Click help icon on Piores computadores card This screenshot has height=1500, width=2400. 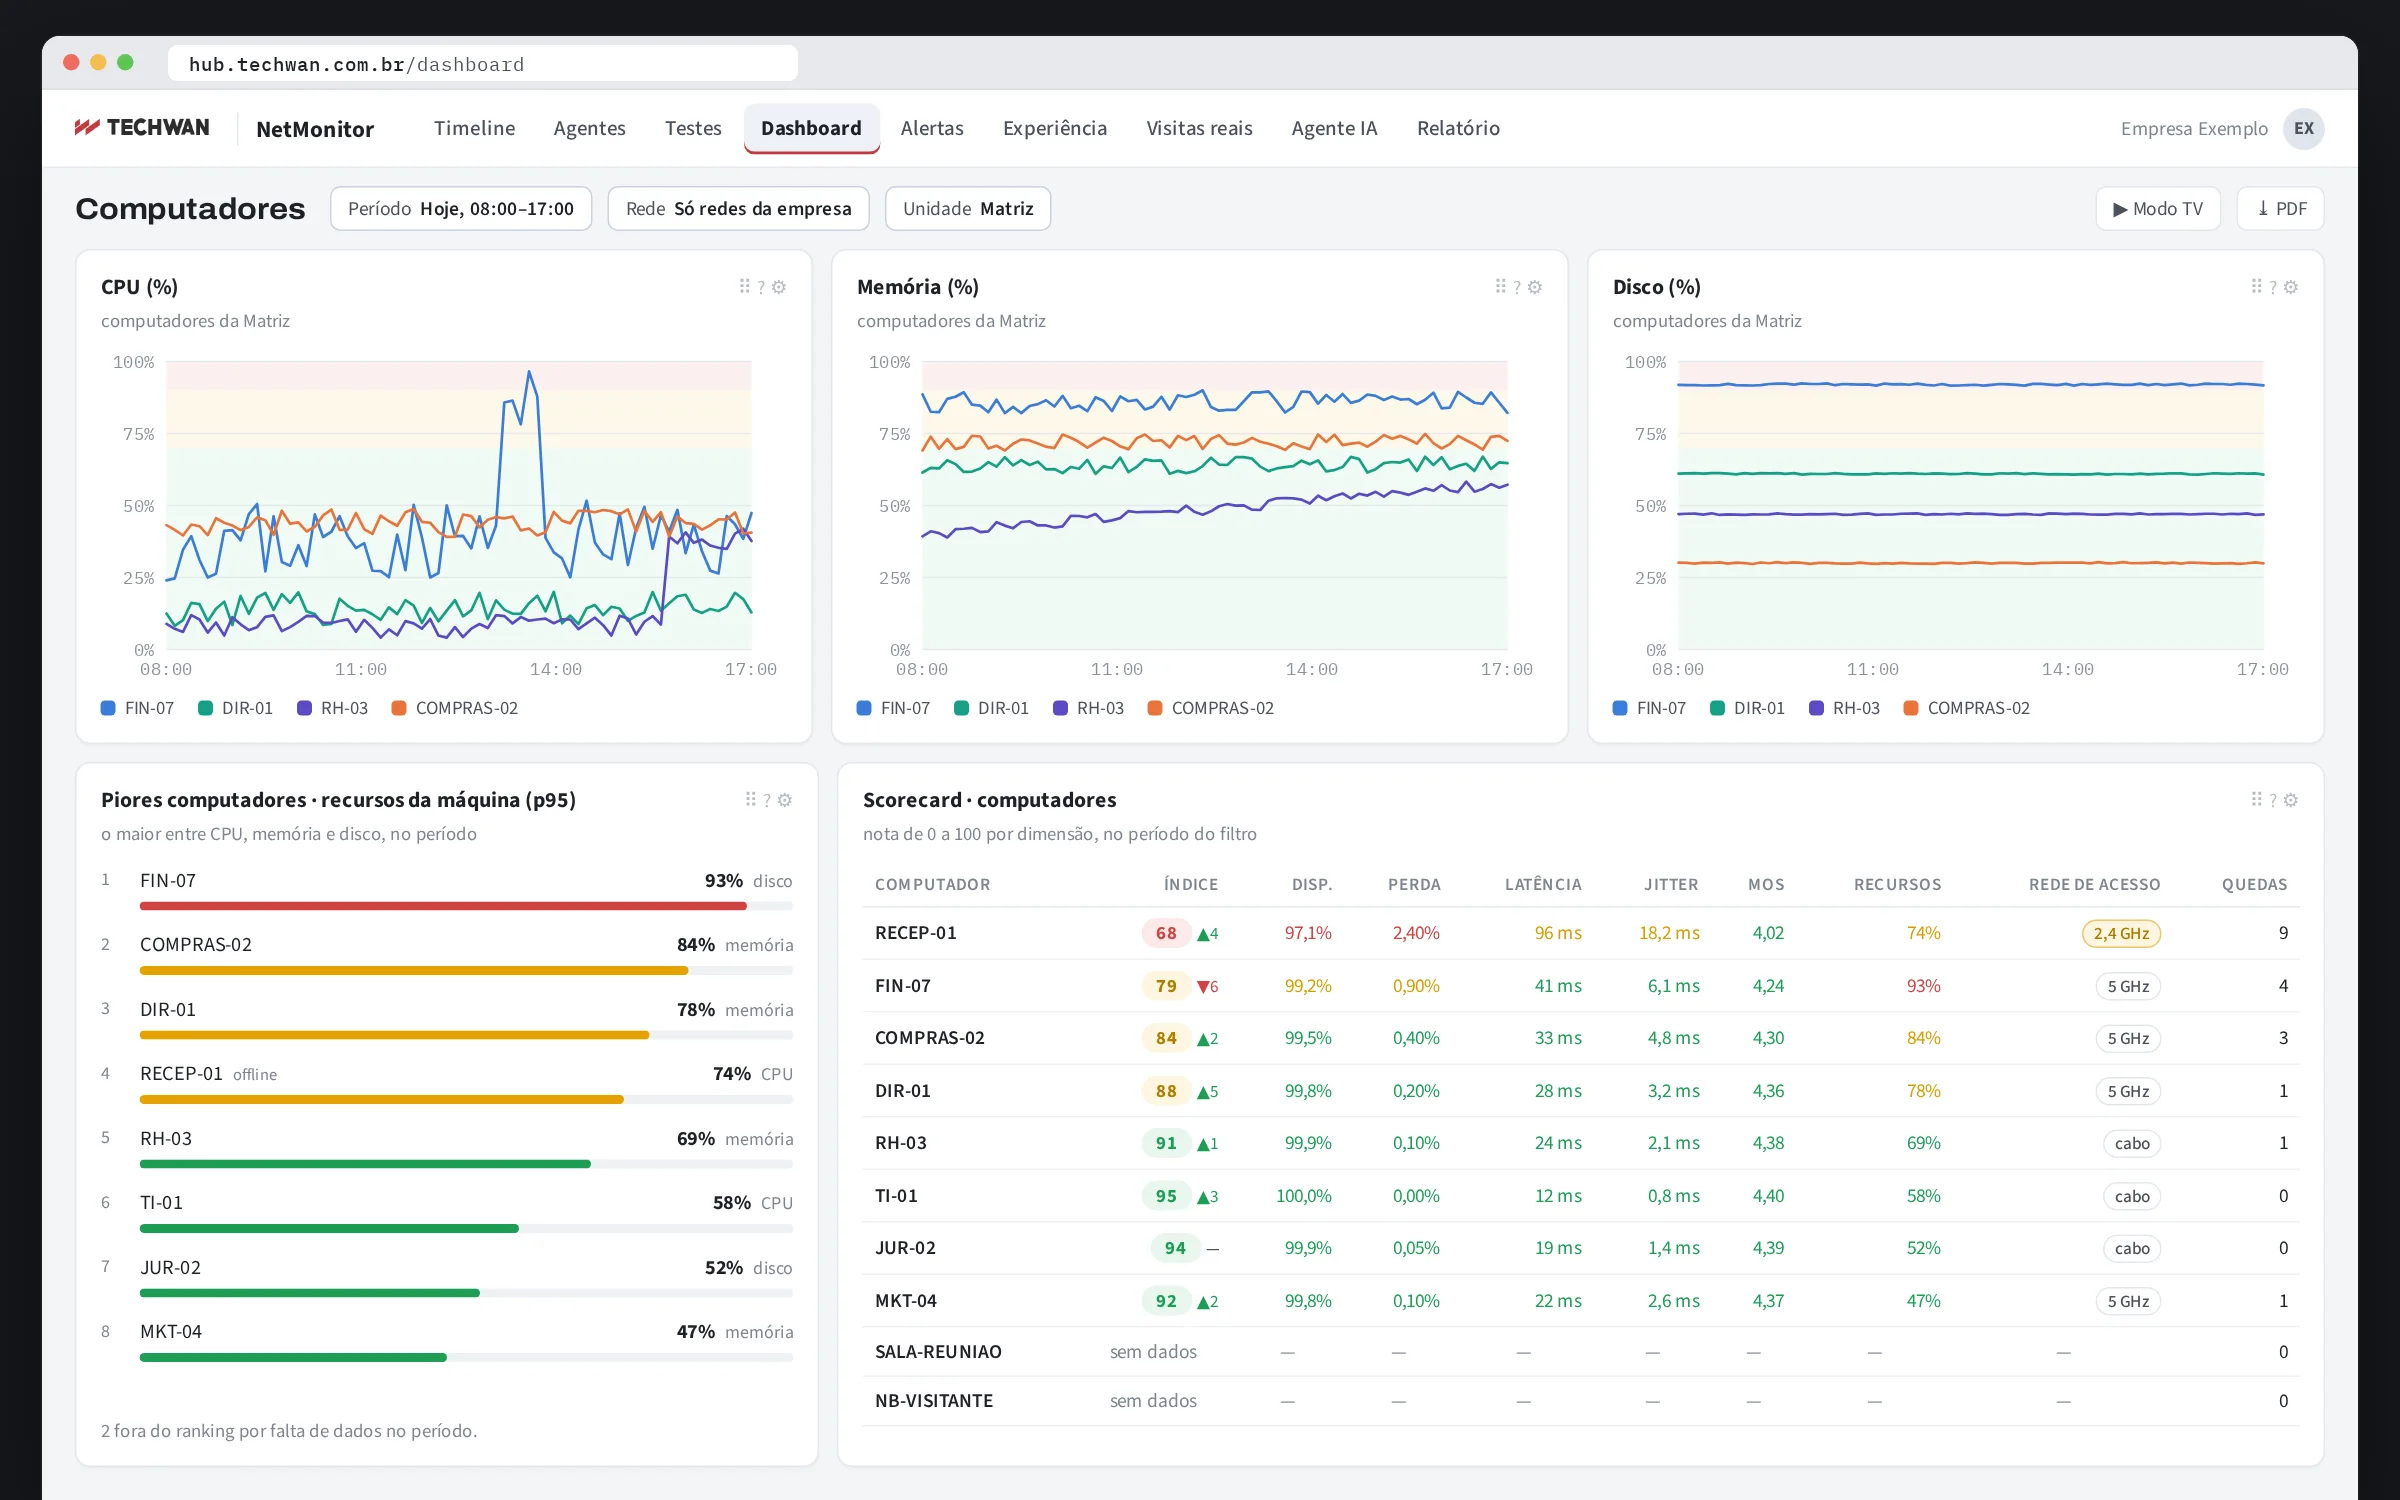pos(767,800)
